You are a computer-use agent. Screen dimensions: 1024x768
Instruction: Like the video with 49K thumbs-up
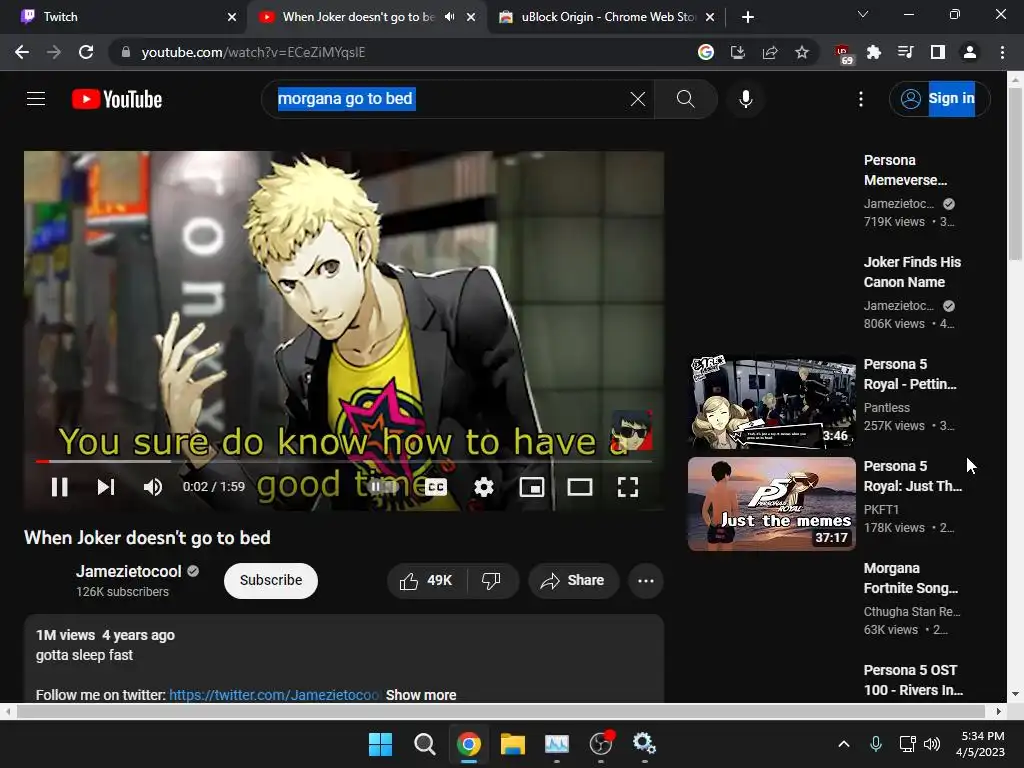tap(427, 580)
